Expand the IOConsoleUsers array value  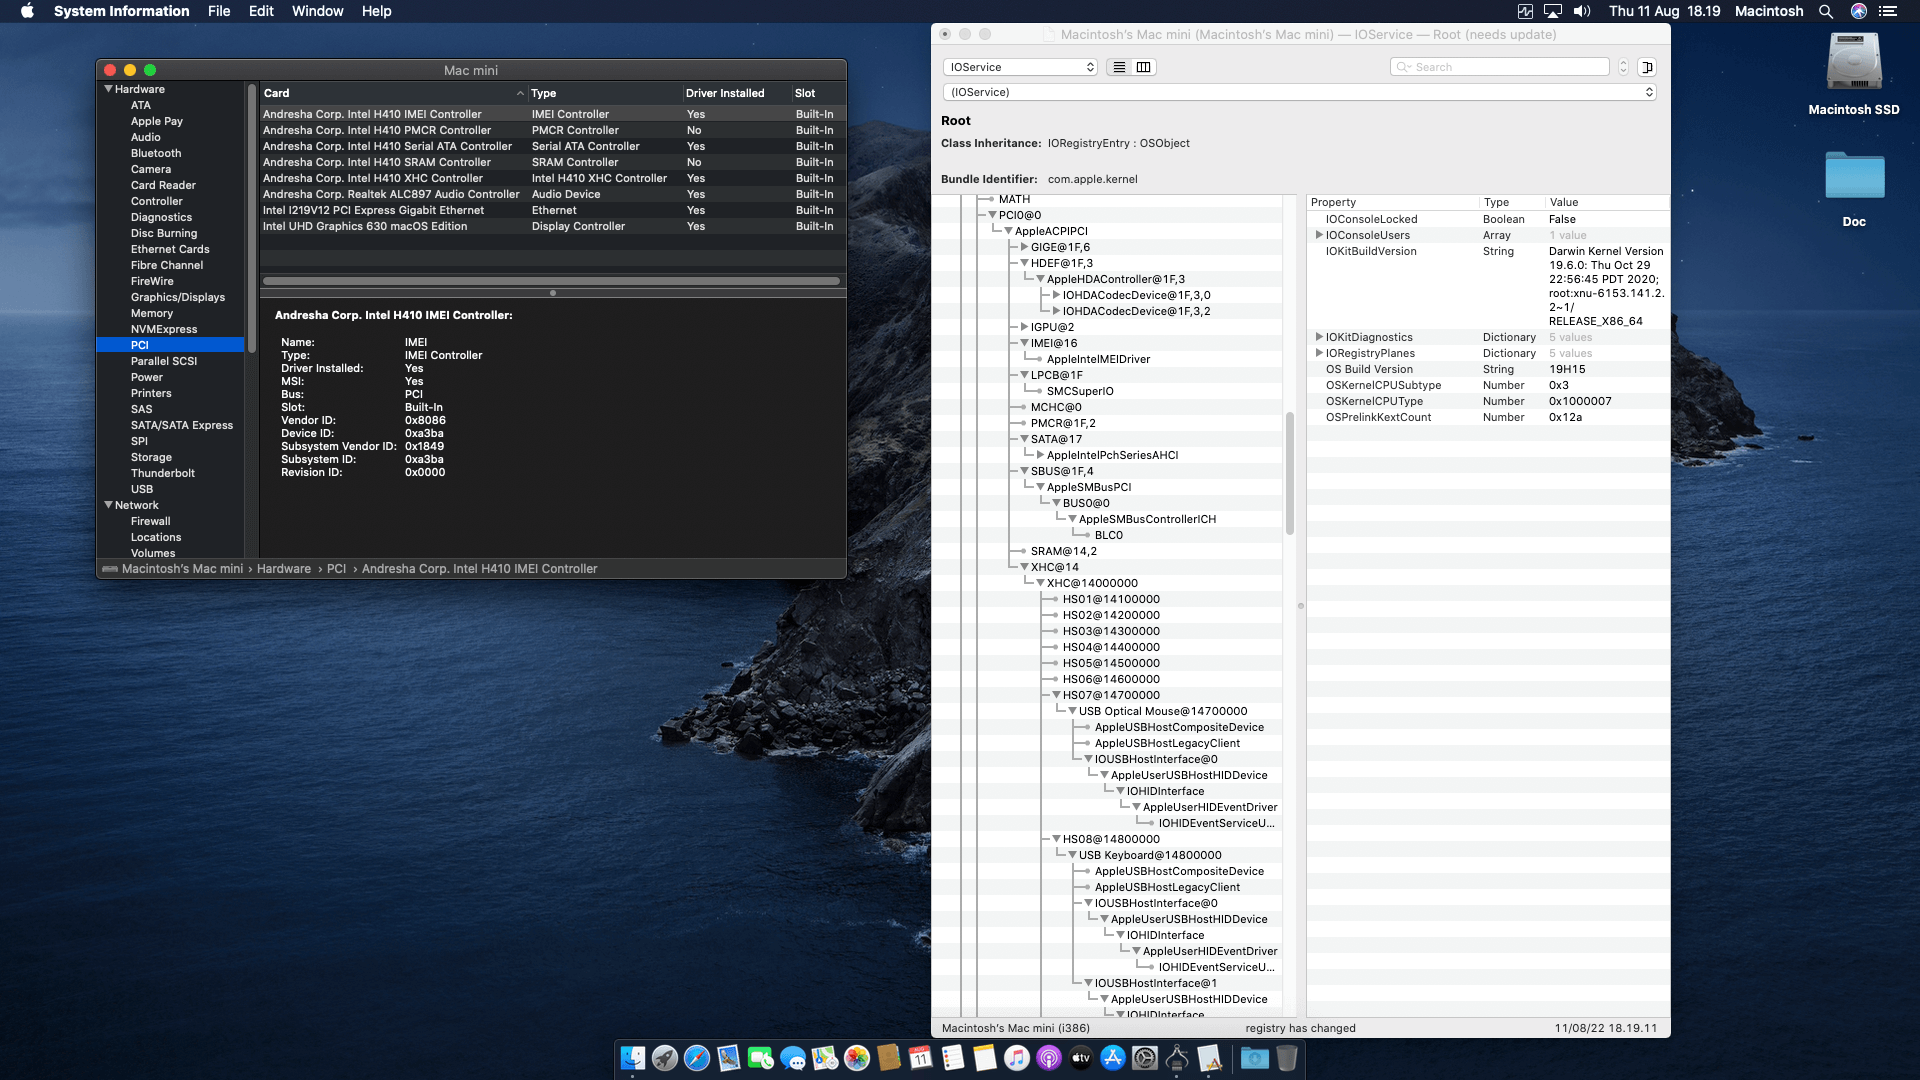click(x=1320, y=235)
